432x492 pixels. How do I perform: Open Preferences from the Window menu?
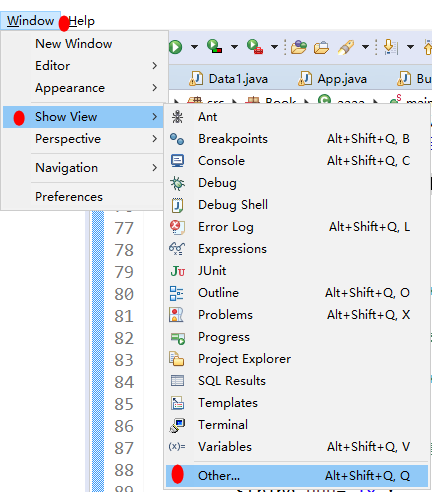coord(83,197)
